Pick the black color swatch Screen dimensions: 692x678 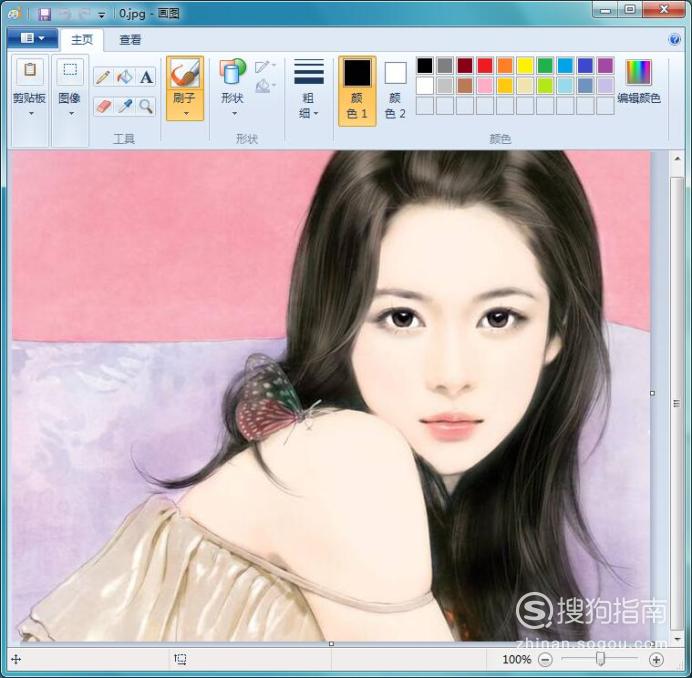coord(425,66)
